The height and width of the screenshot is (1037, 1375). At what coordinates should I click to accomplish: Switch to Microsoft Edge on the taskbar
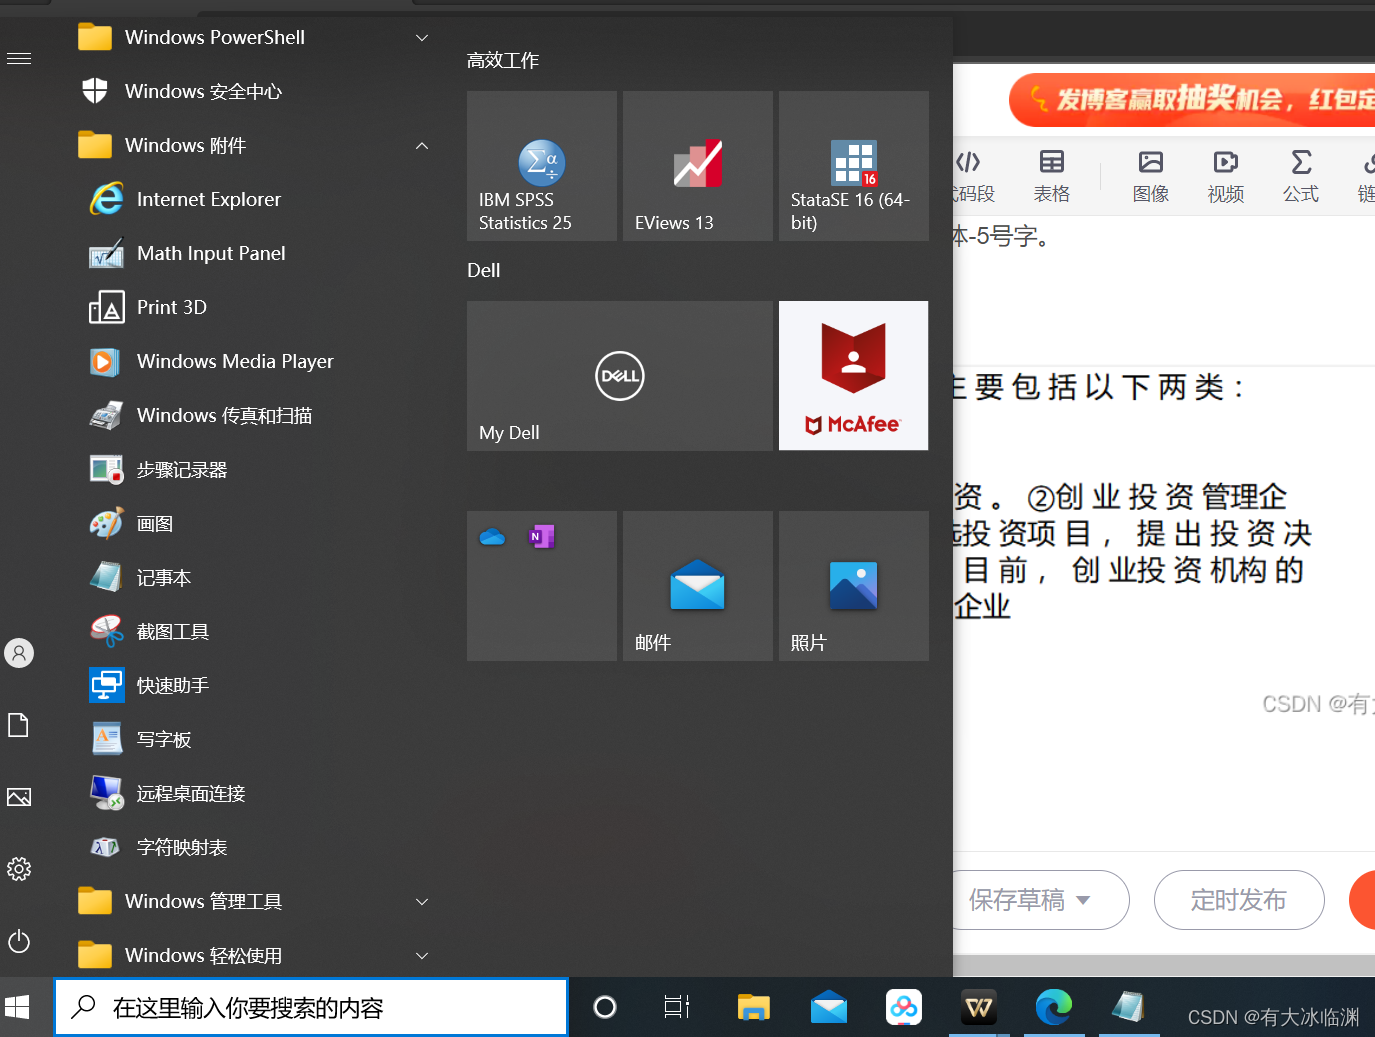(x=1054, y=1007)
